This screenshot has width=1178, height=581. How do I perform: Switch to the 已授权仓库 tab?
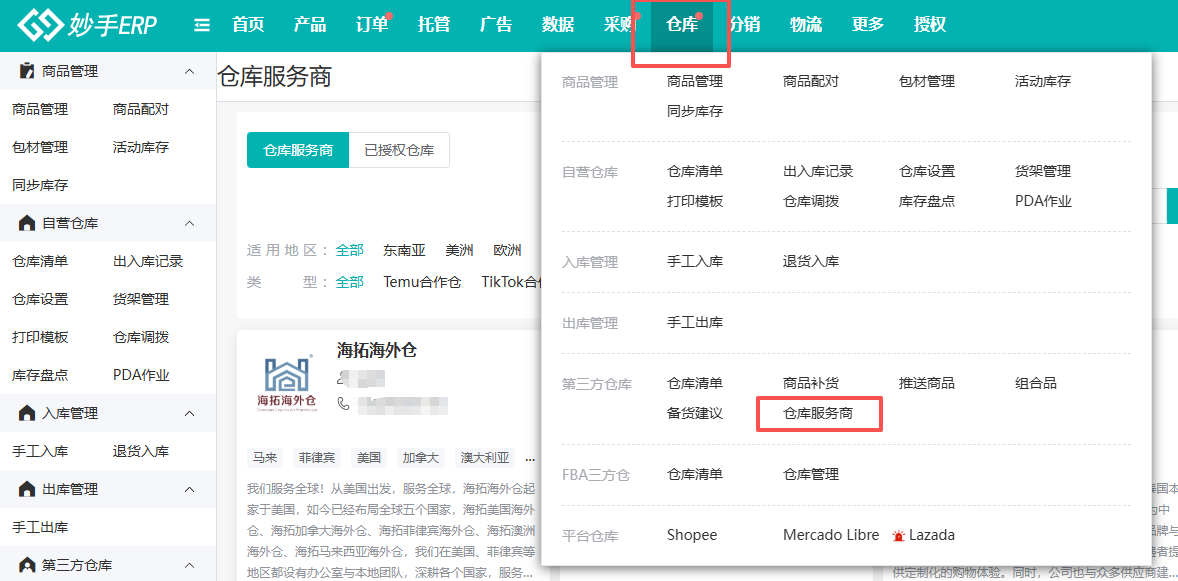(399, 150)
